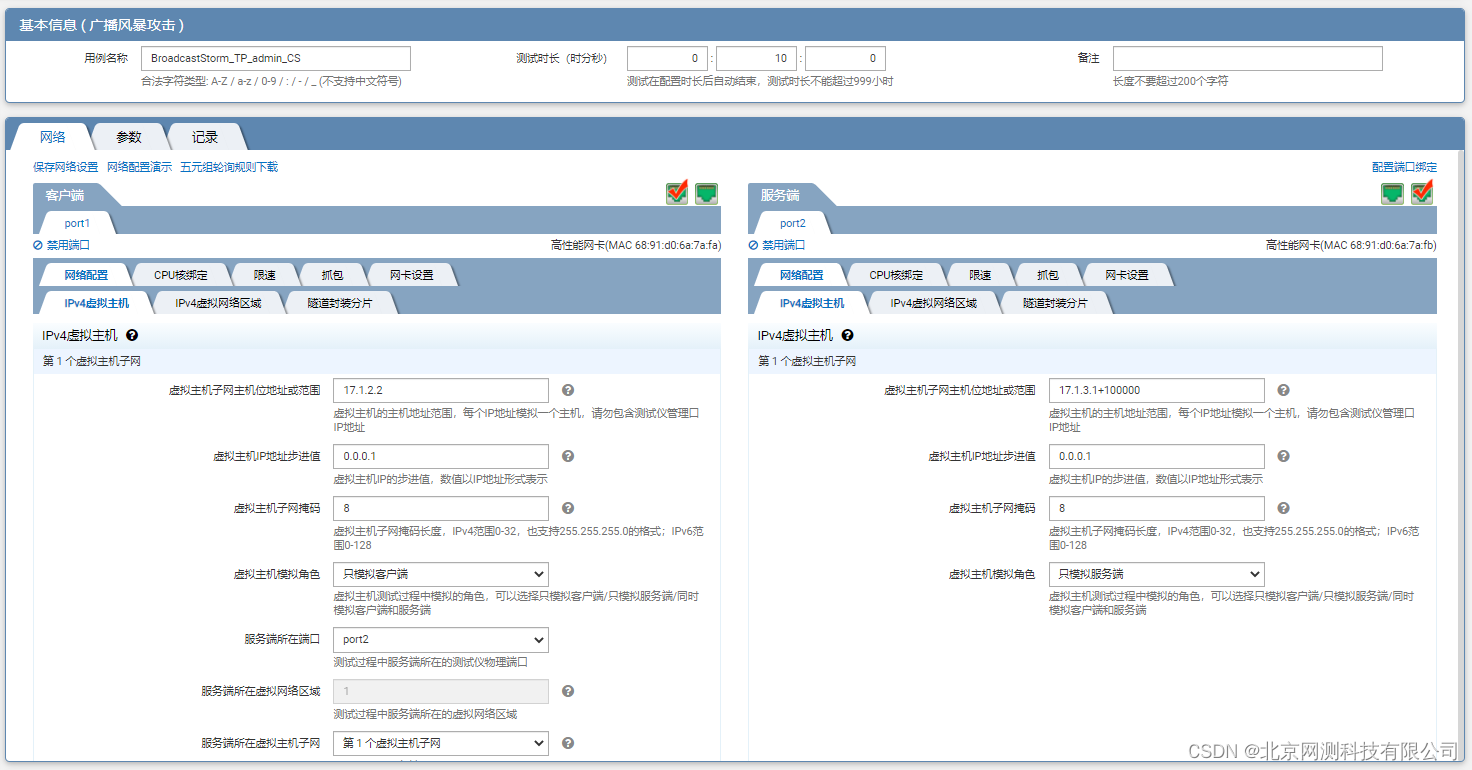Viewport: 1472px width, 770px height.
Task: Open server IPv4虚拟网络区域 tab
Action: (934, 303)
